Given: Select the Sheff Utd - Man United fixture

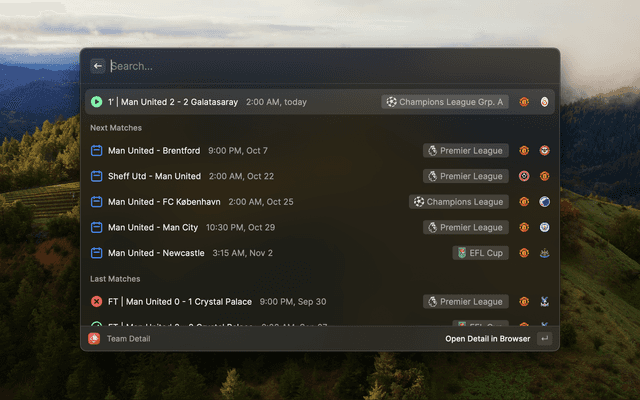Looking at the screenshot, I should [x=320, y=176].
